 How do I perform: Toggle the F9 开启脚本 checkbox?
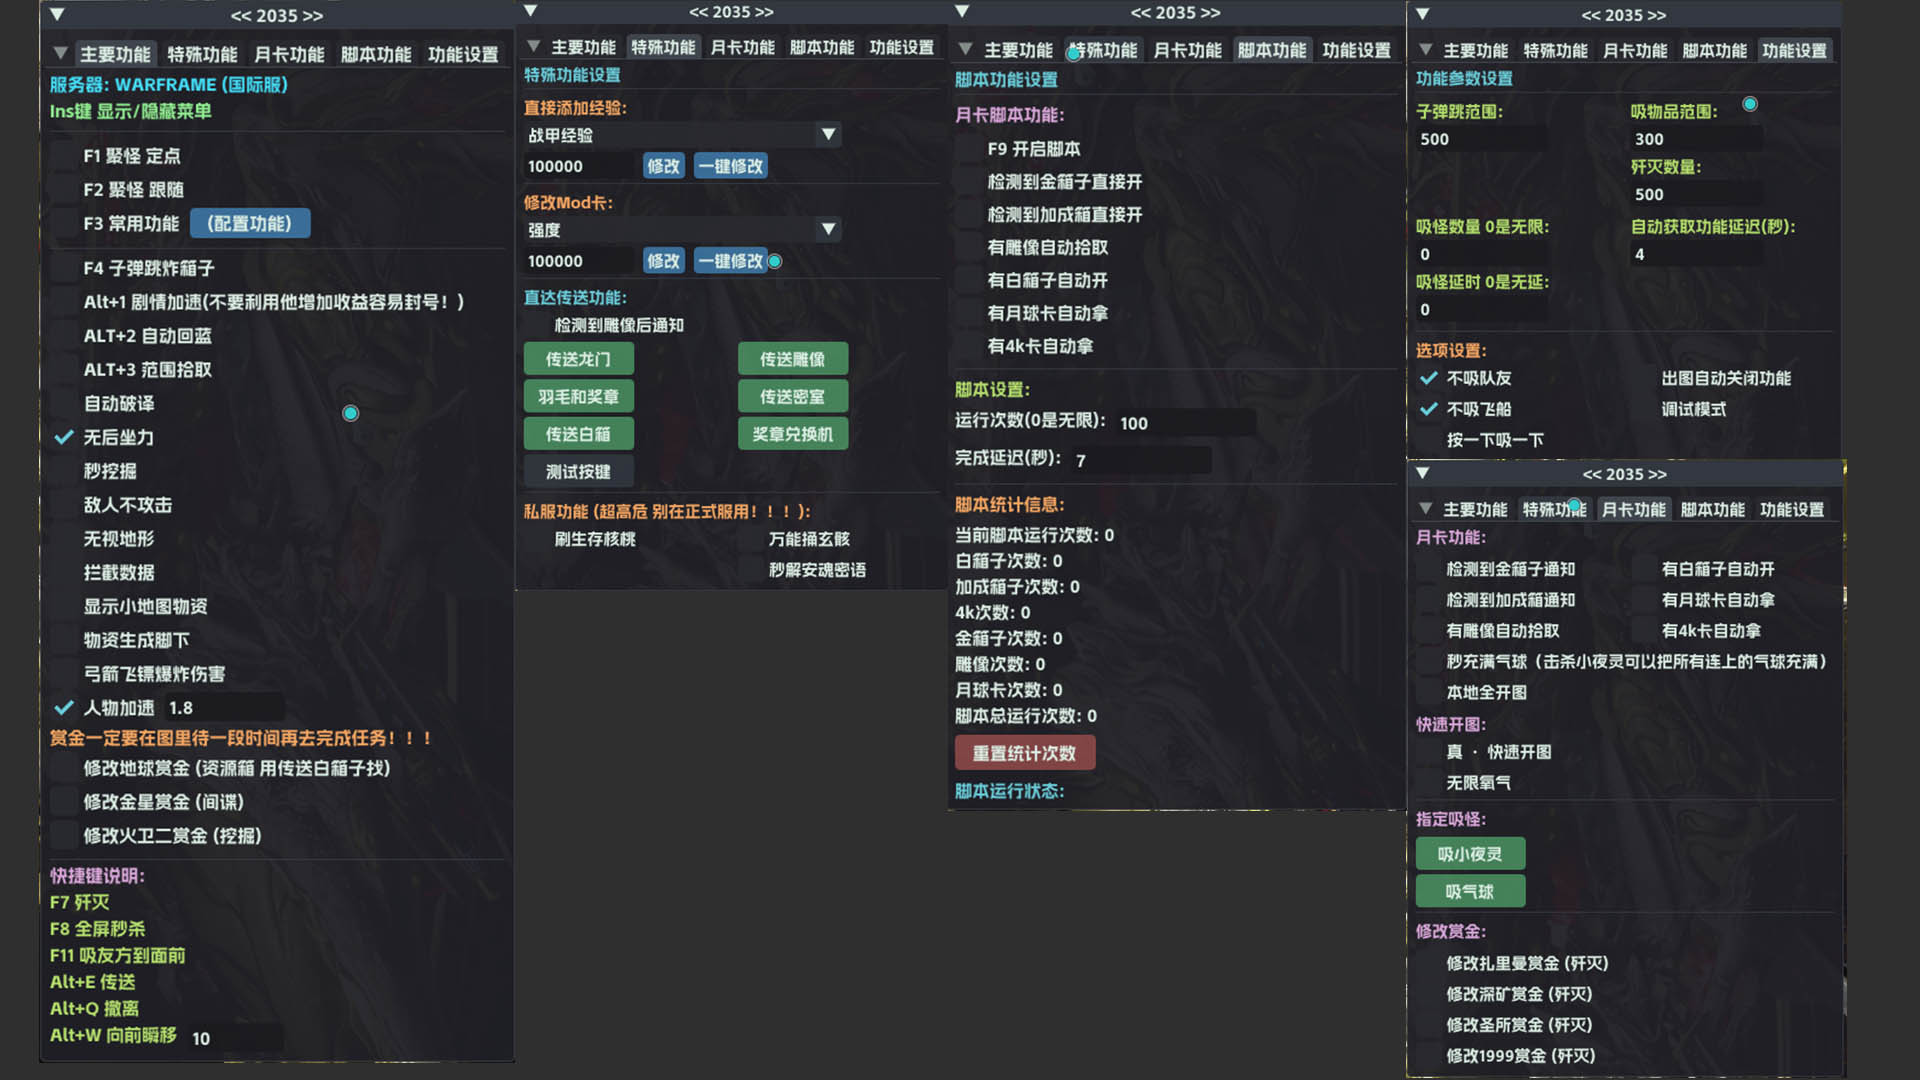969,149
